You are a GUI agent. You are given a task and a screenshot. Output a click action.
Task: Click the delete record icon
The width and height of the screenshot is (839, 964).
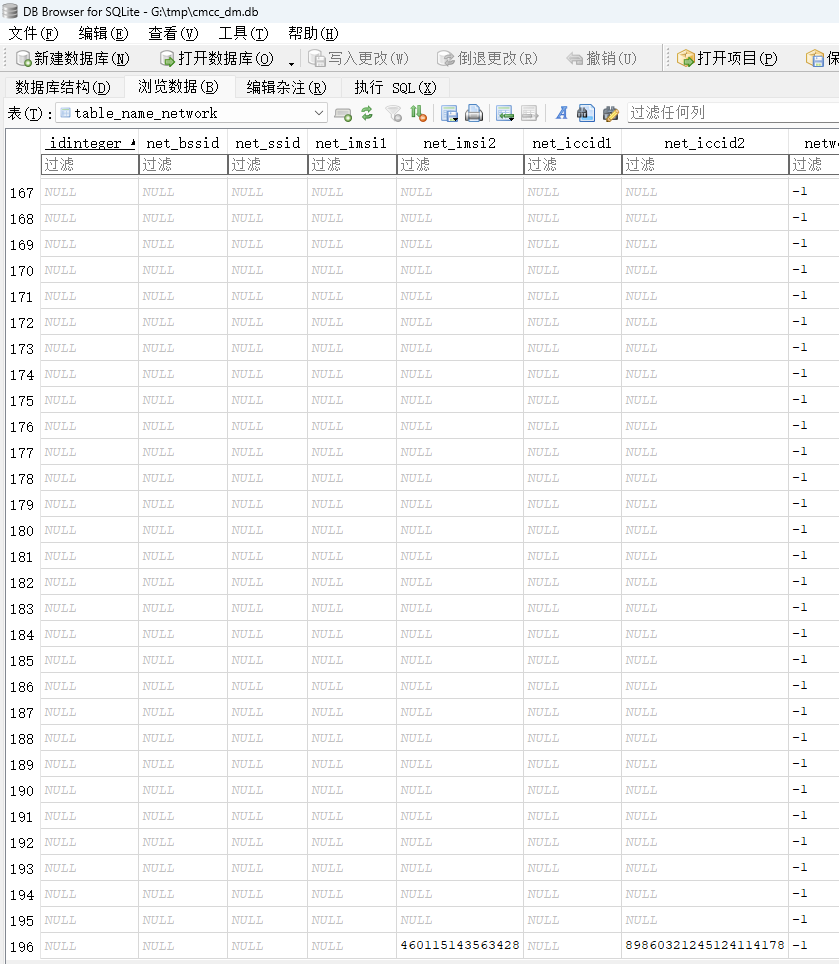(x=529, y=113)
